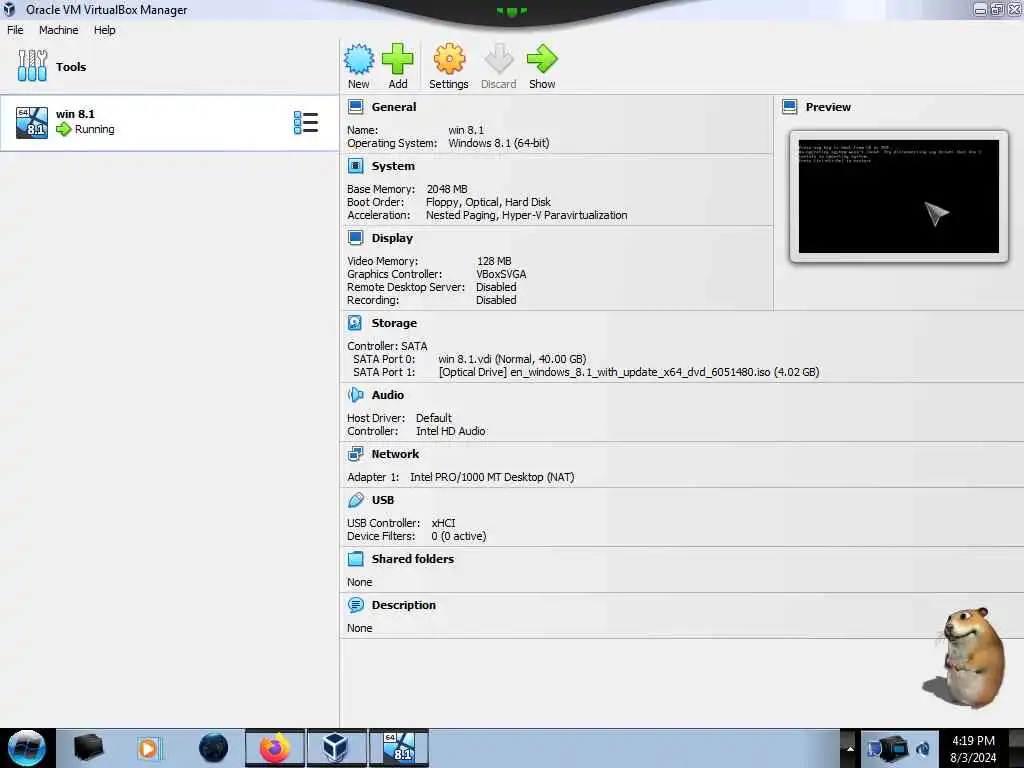This screenshot has width=1024, height=768.
Task: Click the VirtualBox title bar logo icon
Action: 9,9
